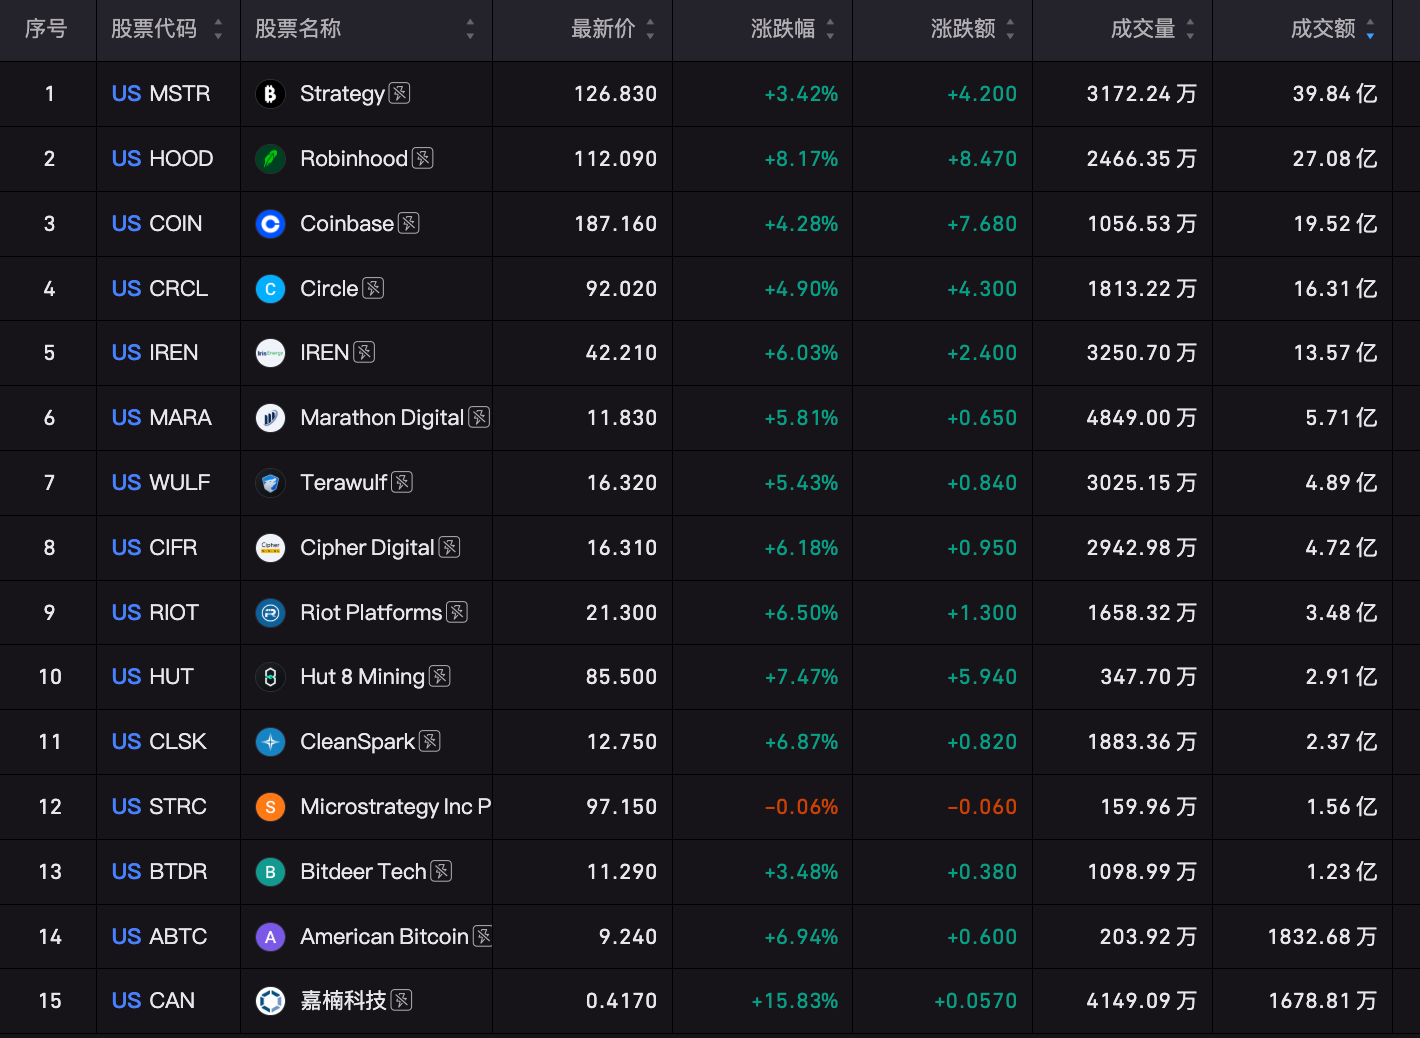Click the CleanSpark logo icon
The height and width of the screenshot is (1038, 1420).
click(270, 742)
